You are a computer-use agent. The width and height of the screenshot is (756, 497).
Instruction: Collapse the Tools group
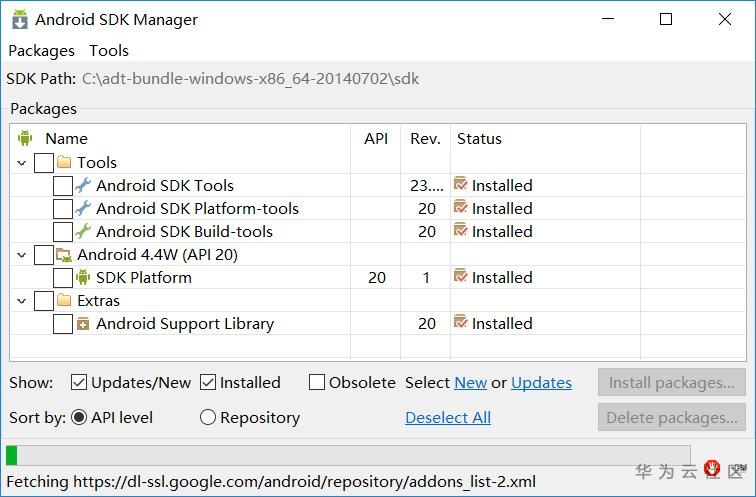(22, 162)
